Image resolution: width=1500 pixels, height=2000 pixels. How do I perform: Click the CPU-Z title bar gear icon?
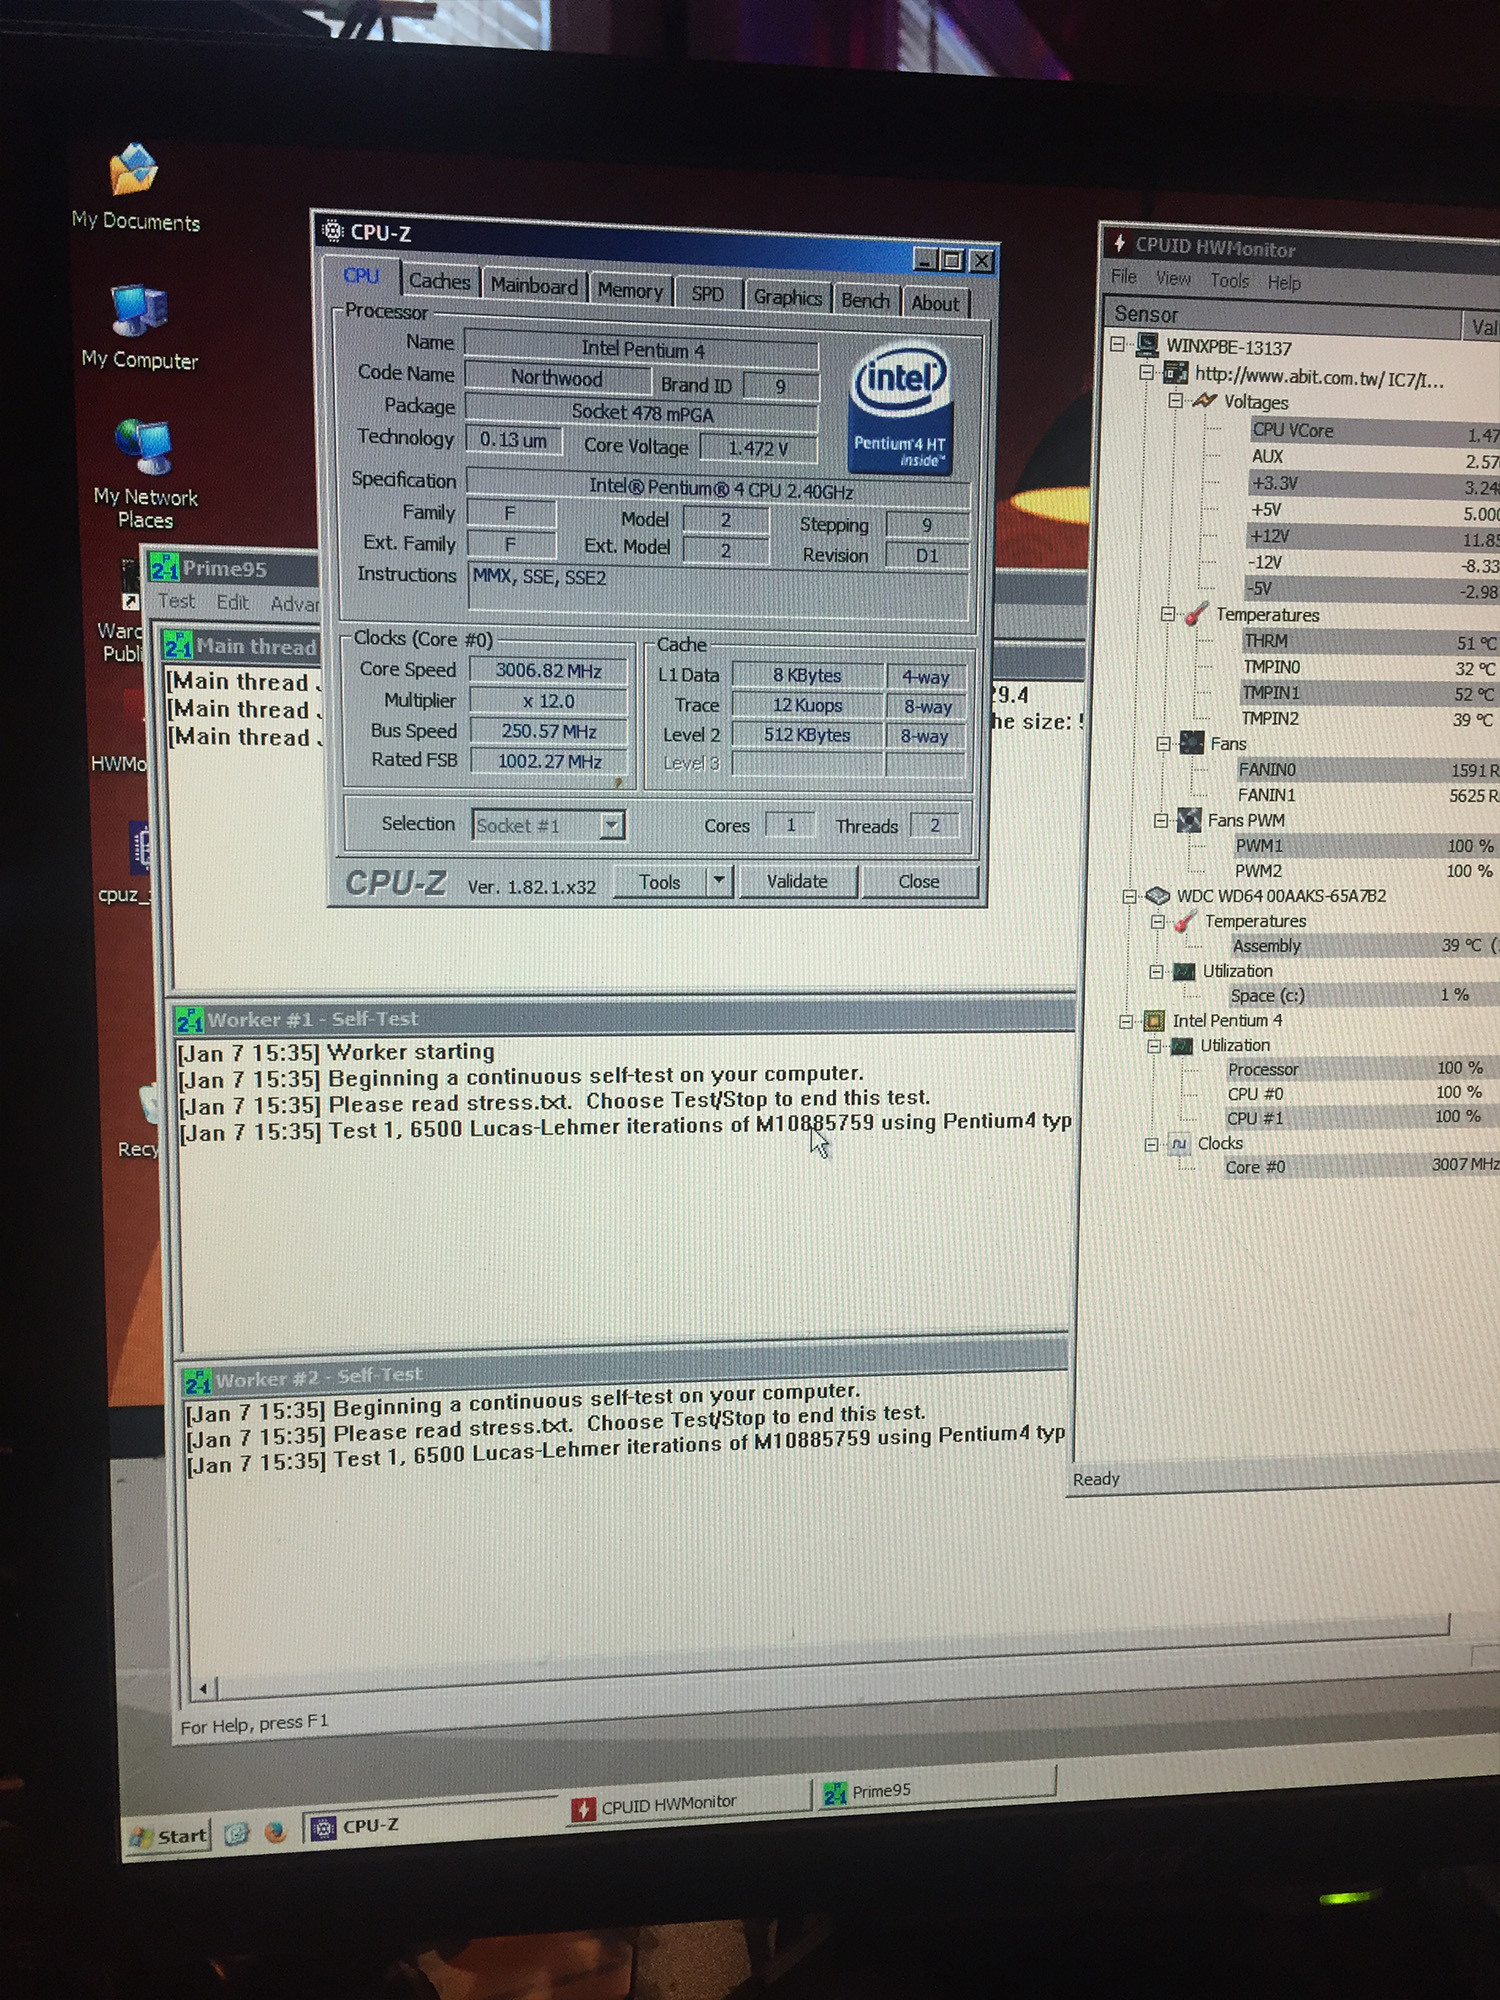point(332,231)
